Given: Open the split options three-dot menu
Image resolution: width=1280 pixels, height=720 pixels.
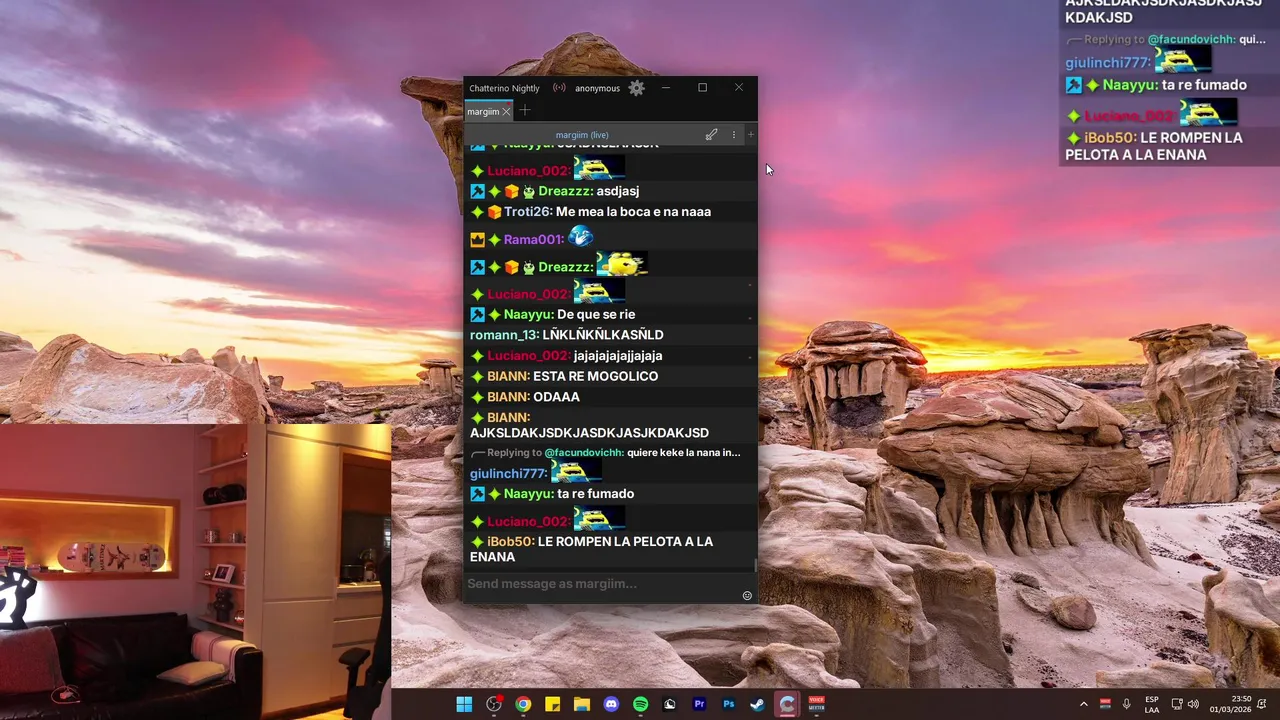Looking at the screenshot, I should 733,135.
